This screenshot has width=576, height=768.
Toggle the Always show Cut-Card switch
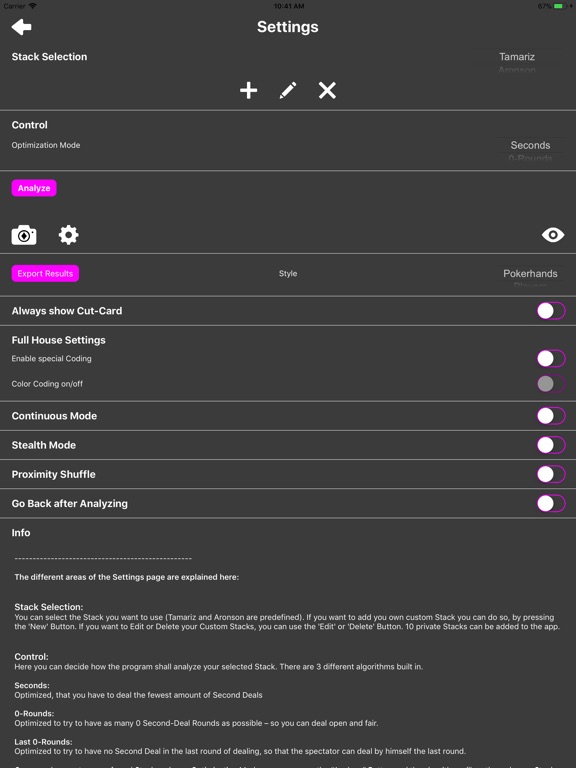coord(551,311)
